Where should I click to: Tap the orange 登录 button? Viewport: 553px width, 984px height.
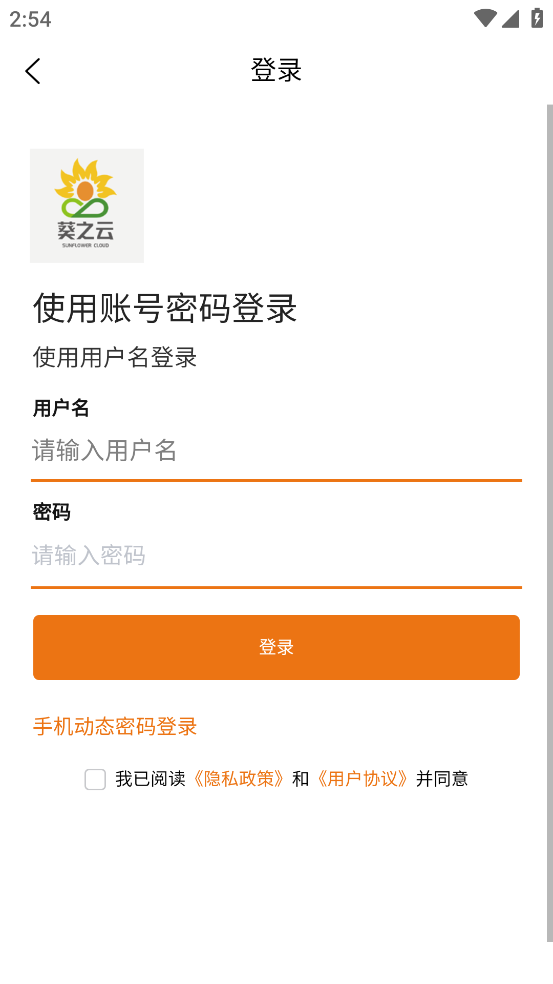276,647
